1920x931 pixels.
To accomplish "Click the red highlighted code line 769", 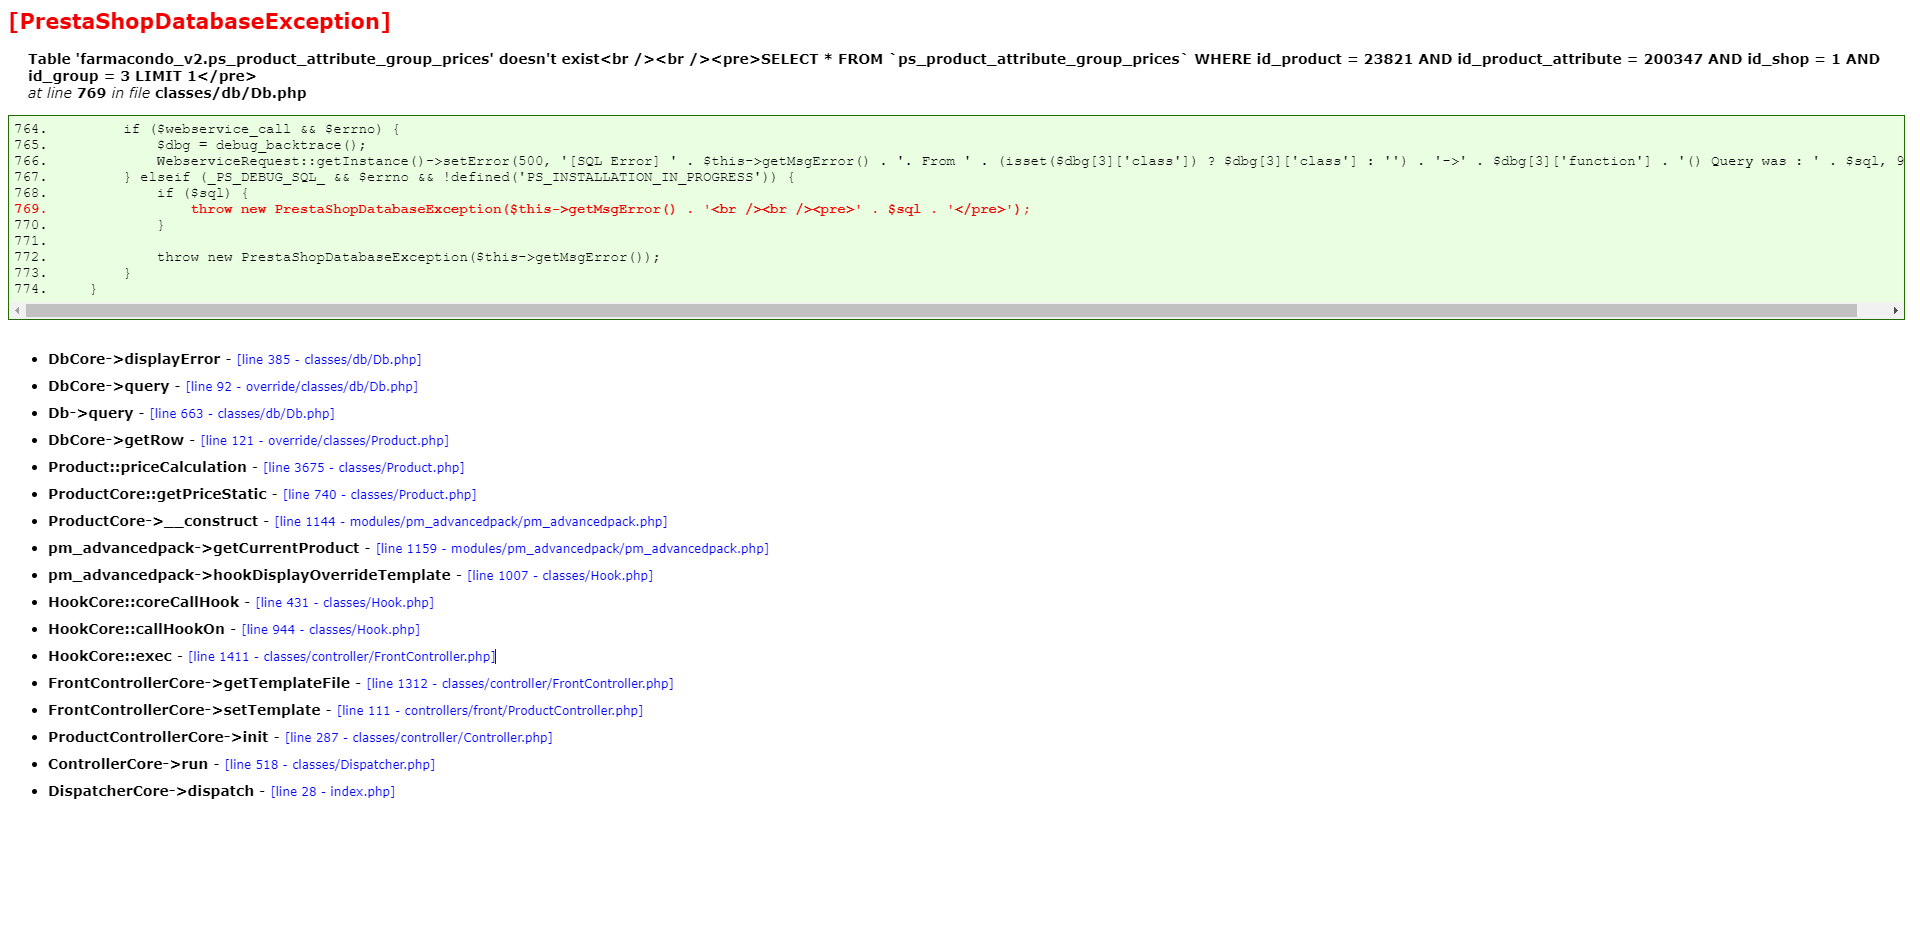I will (522, 209).
